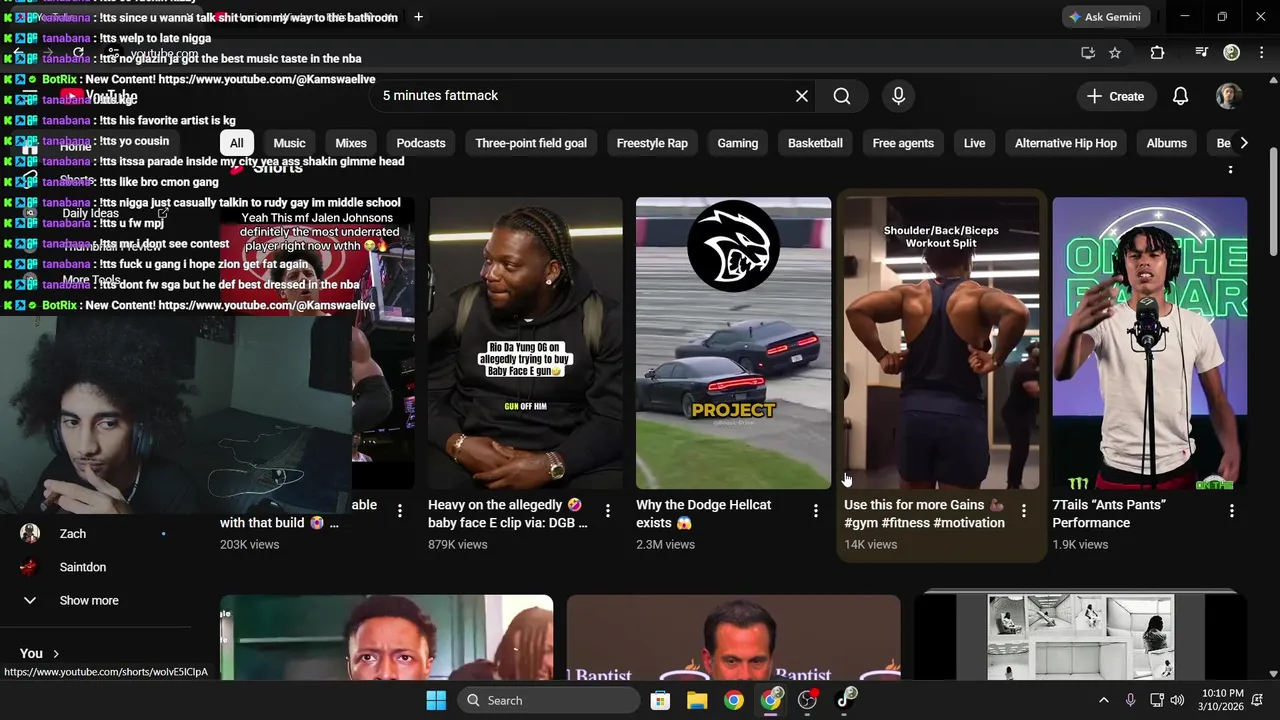
Task: Select the Live filter chip
Action: pyautogui.click(x=975, y=143)
